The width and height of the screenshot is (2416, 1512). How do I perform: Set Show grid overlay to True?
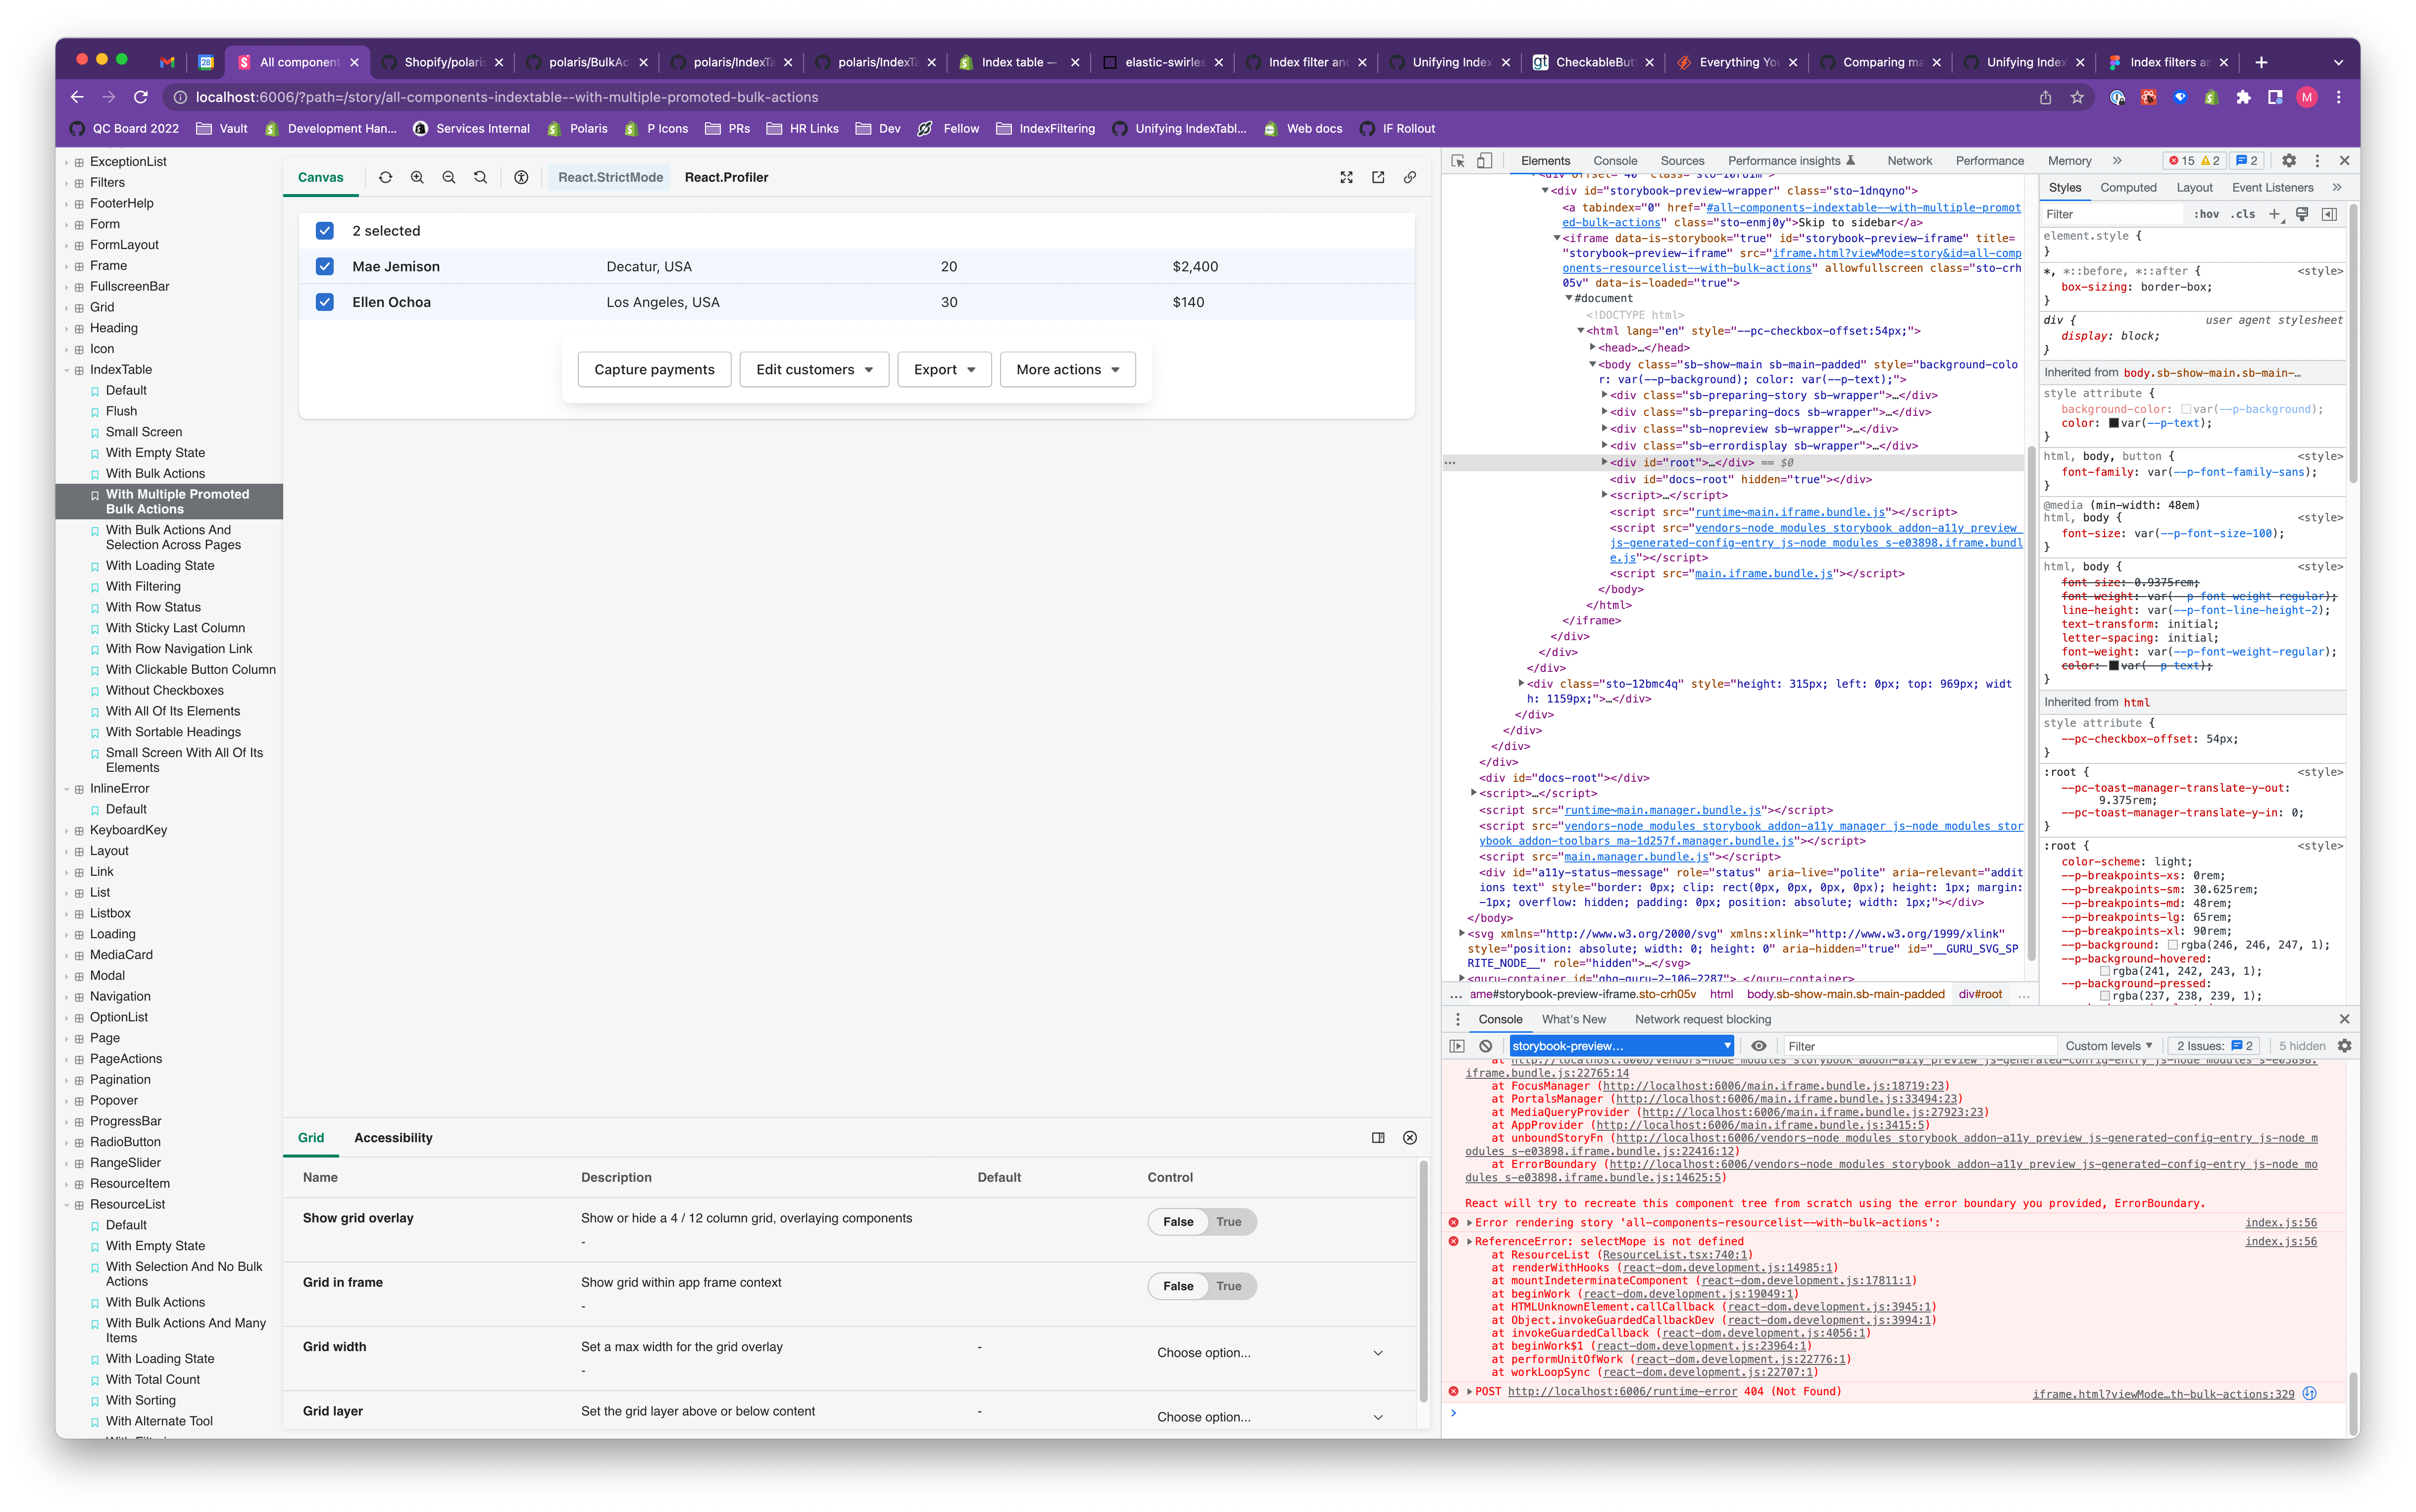(1229, 1222)
